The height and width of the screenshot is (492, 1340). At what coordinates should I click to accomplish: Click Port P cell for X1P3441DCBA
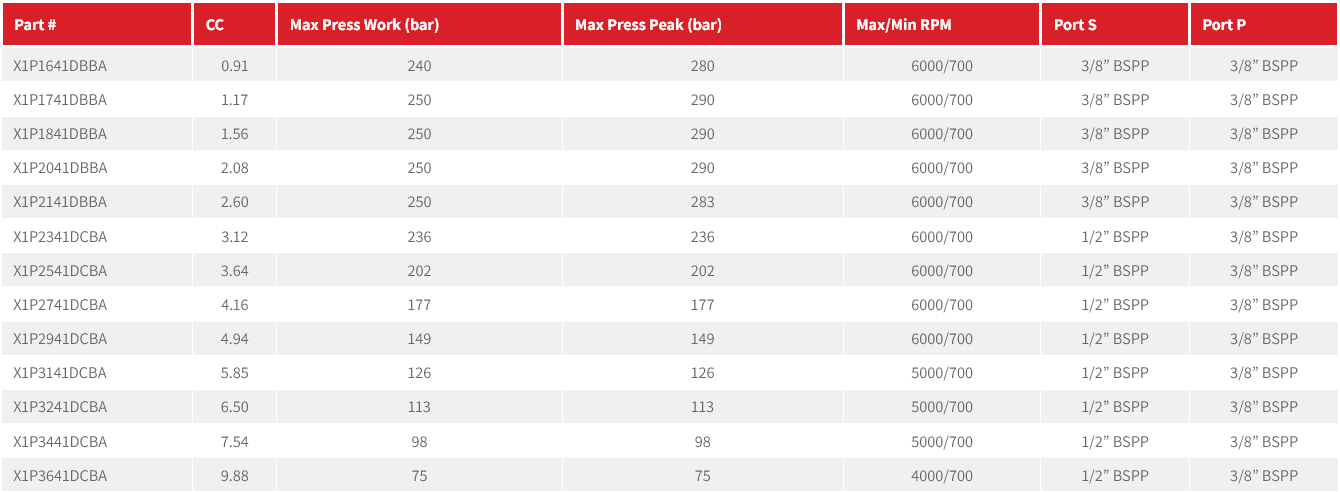pos(1263,442)
